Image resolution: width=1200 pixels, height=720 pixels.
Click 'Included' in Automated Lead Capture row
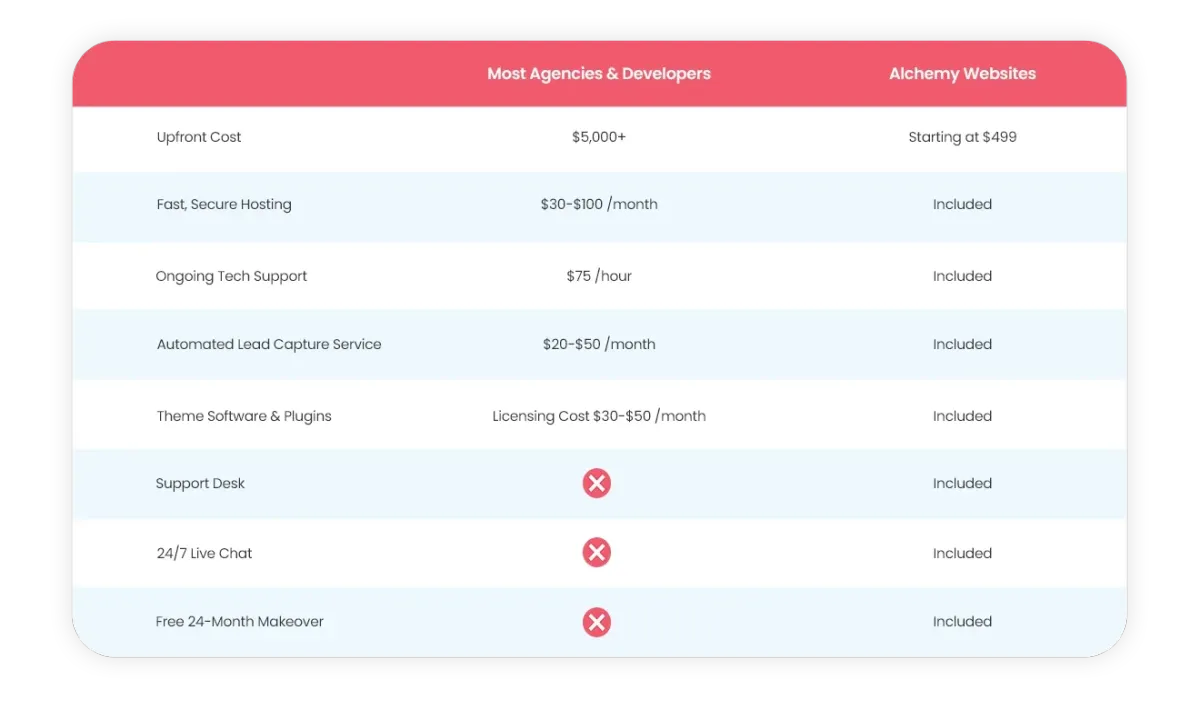pos(962,344)
